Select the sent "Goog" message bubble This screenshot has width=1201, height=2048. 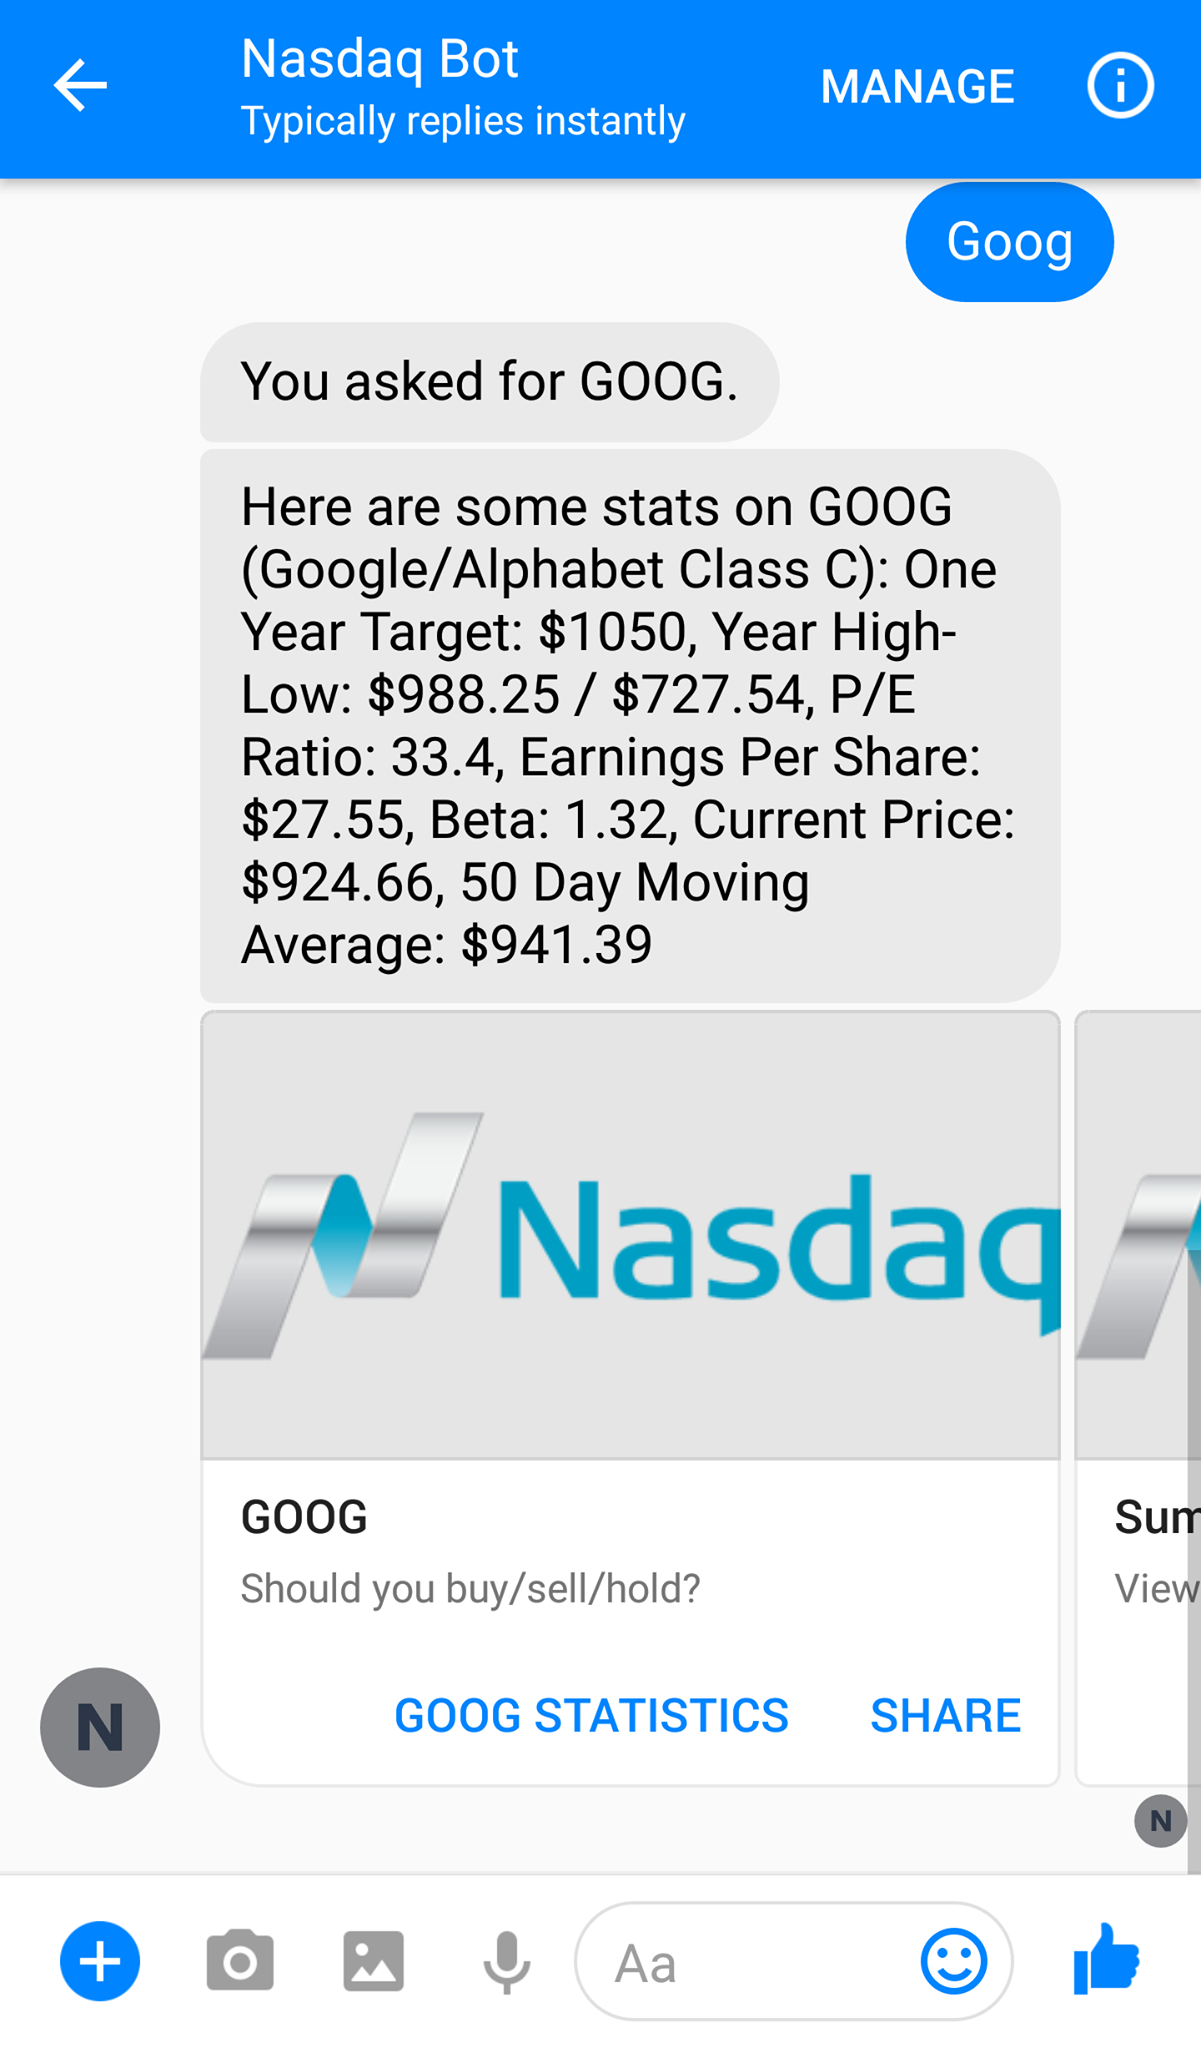1009,242
